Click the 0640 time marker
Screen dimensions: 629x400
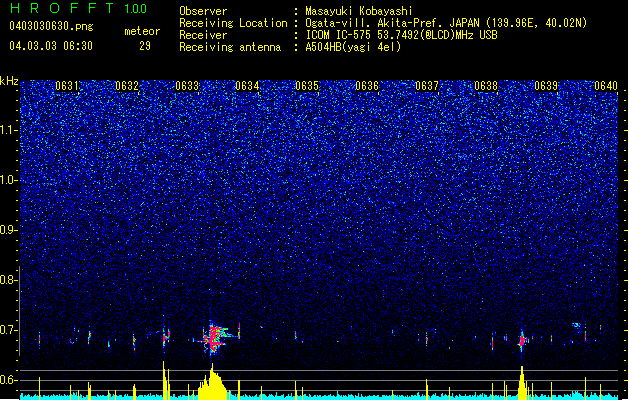pyautogui.click(x=606, y=86)
